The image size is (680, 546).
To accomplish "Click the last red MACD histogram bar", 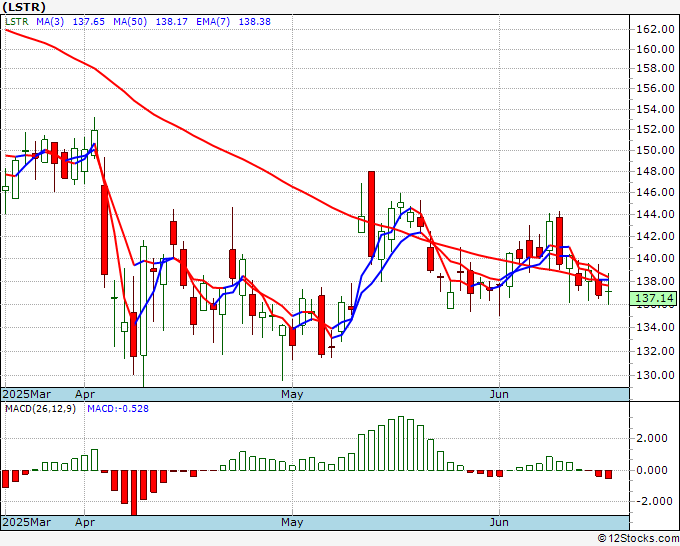I will [x=608, y=474].
